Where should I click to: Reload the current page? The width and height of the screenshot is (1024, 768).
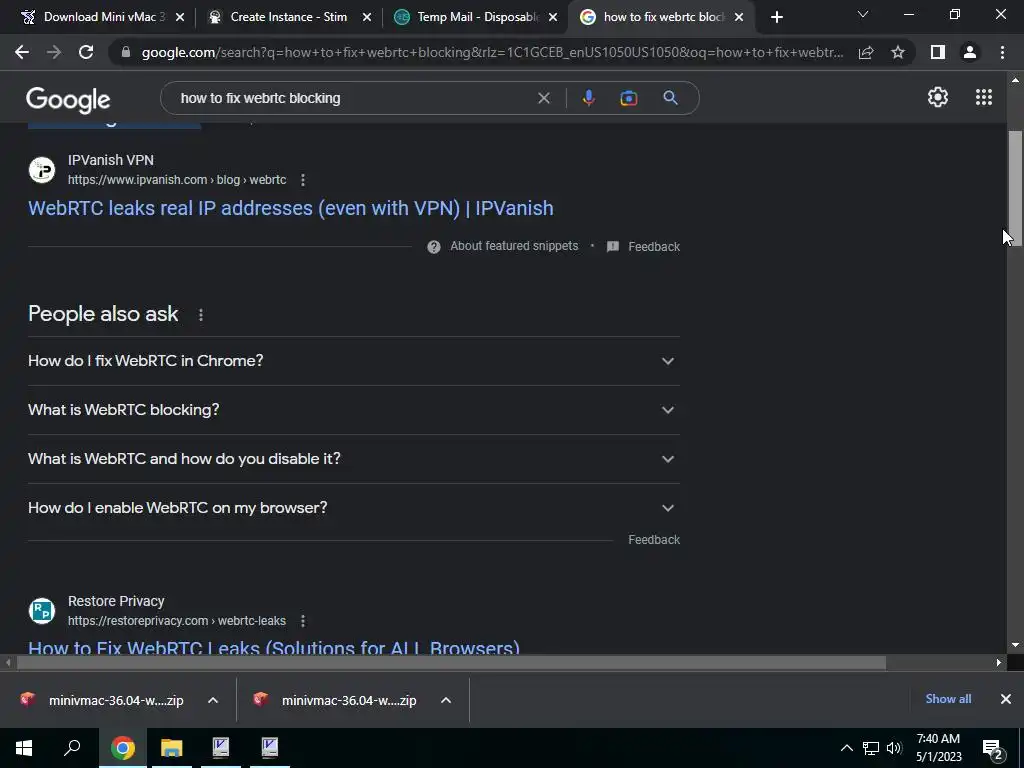click(x=86, y=52)
